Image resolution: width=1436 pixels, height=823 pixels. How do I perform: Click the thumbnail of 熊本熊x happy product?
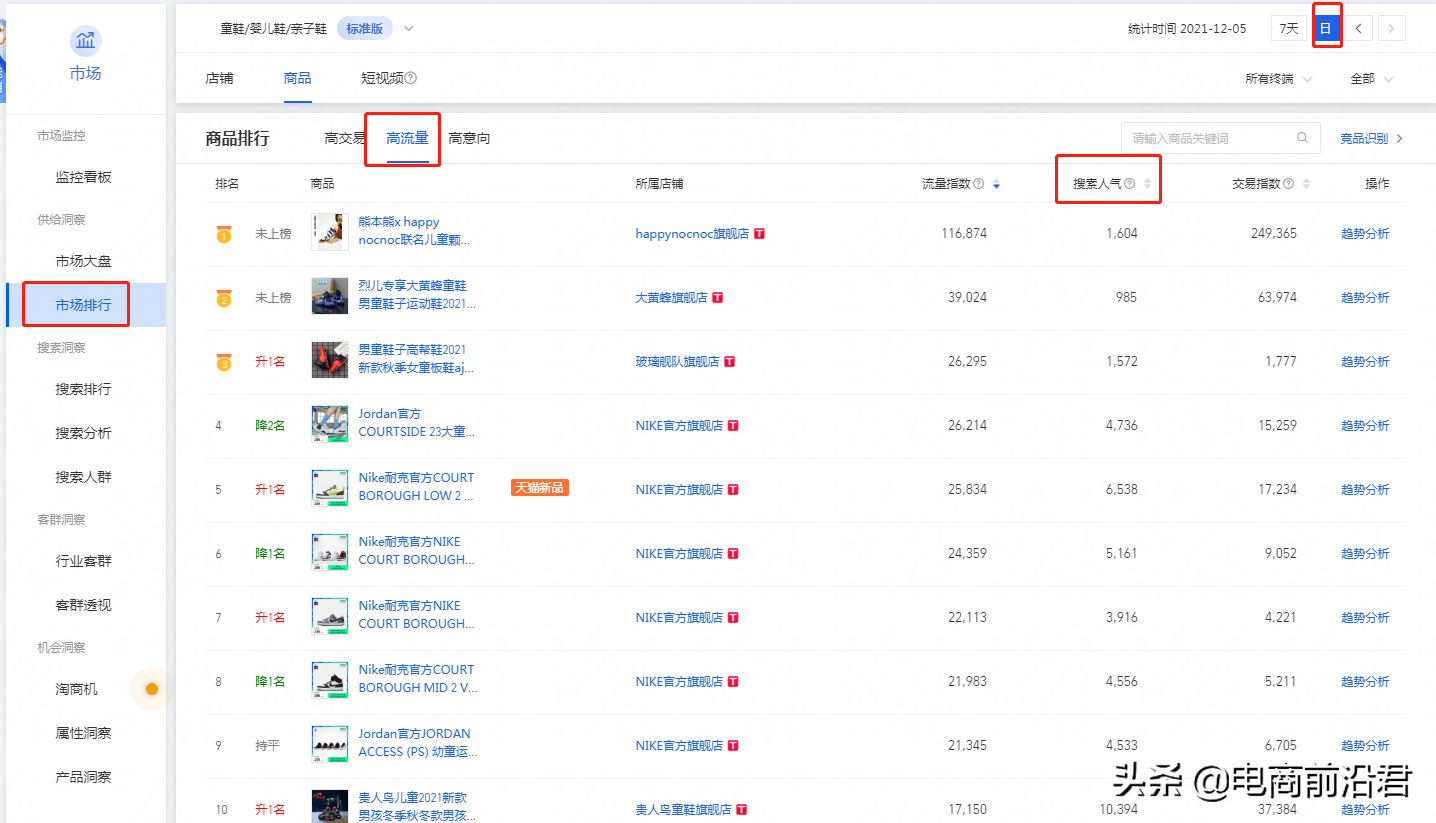pos(330,232)
